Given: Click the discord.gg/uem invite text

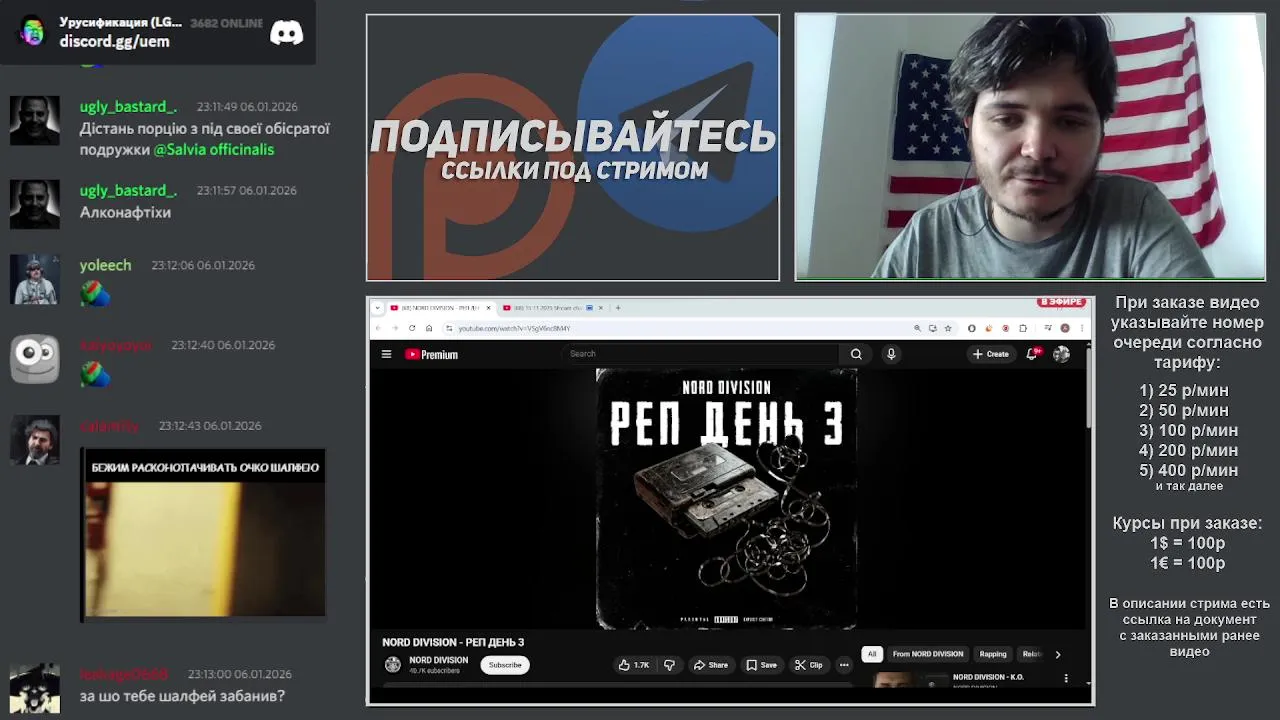Looking at the screenshot, I should (114, 42).
